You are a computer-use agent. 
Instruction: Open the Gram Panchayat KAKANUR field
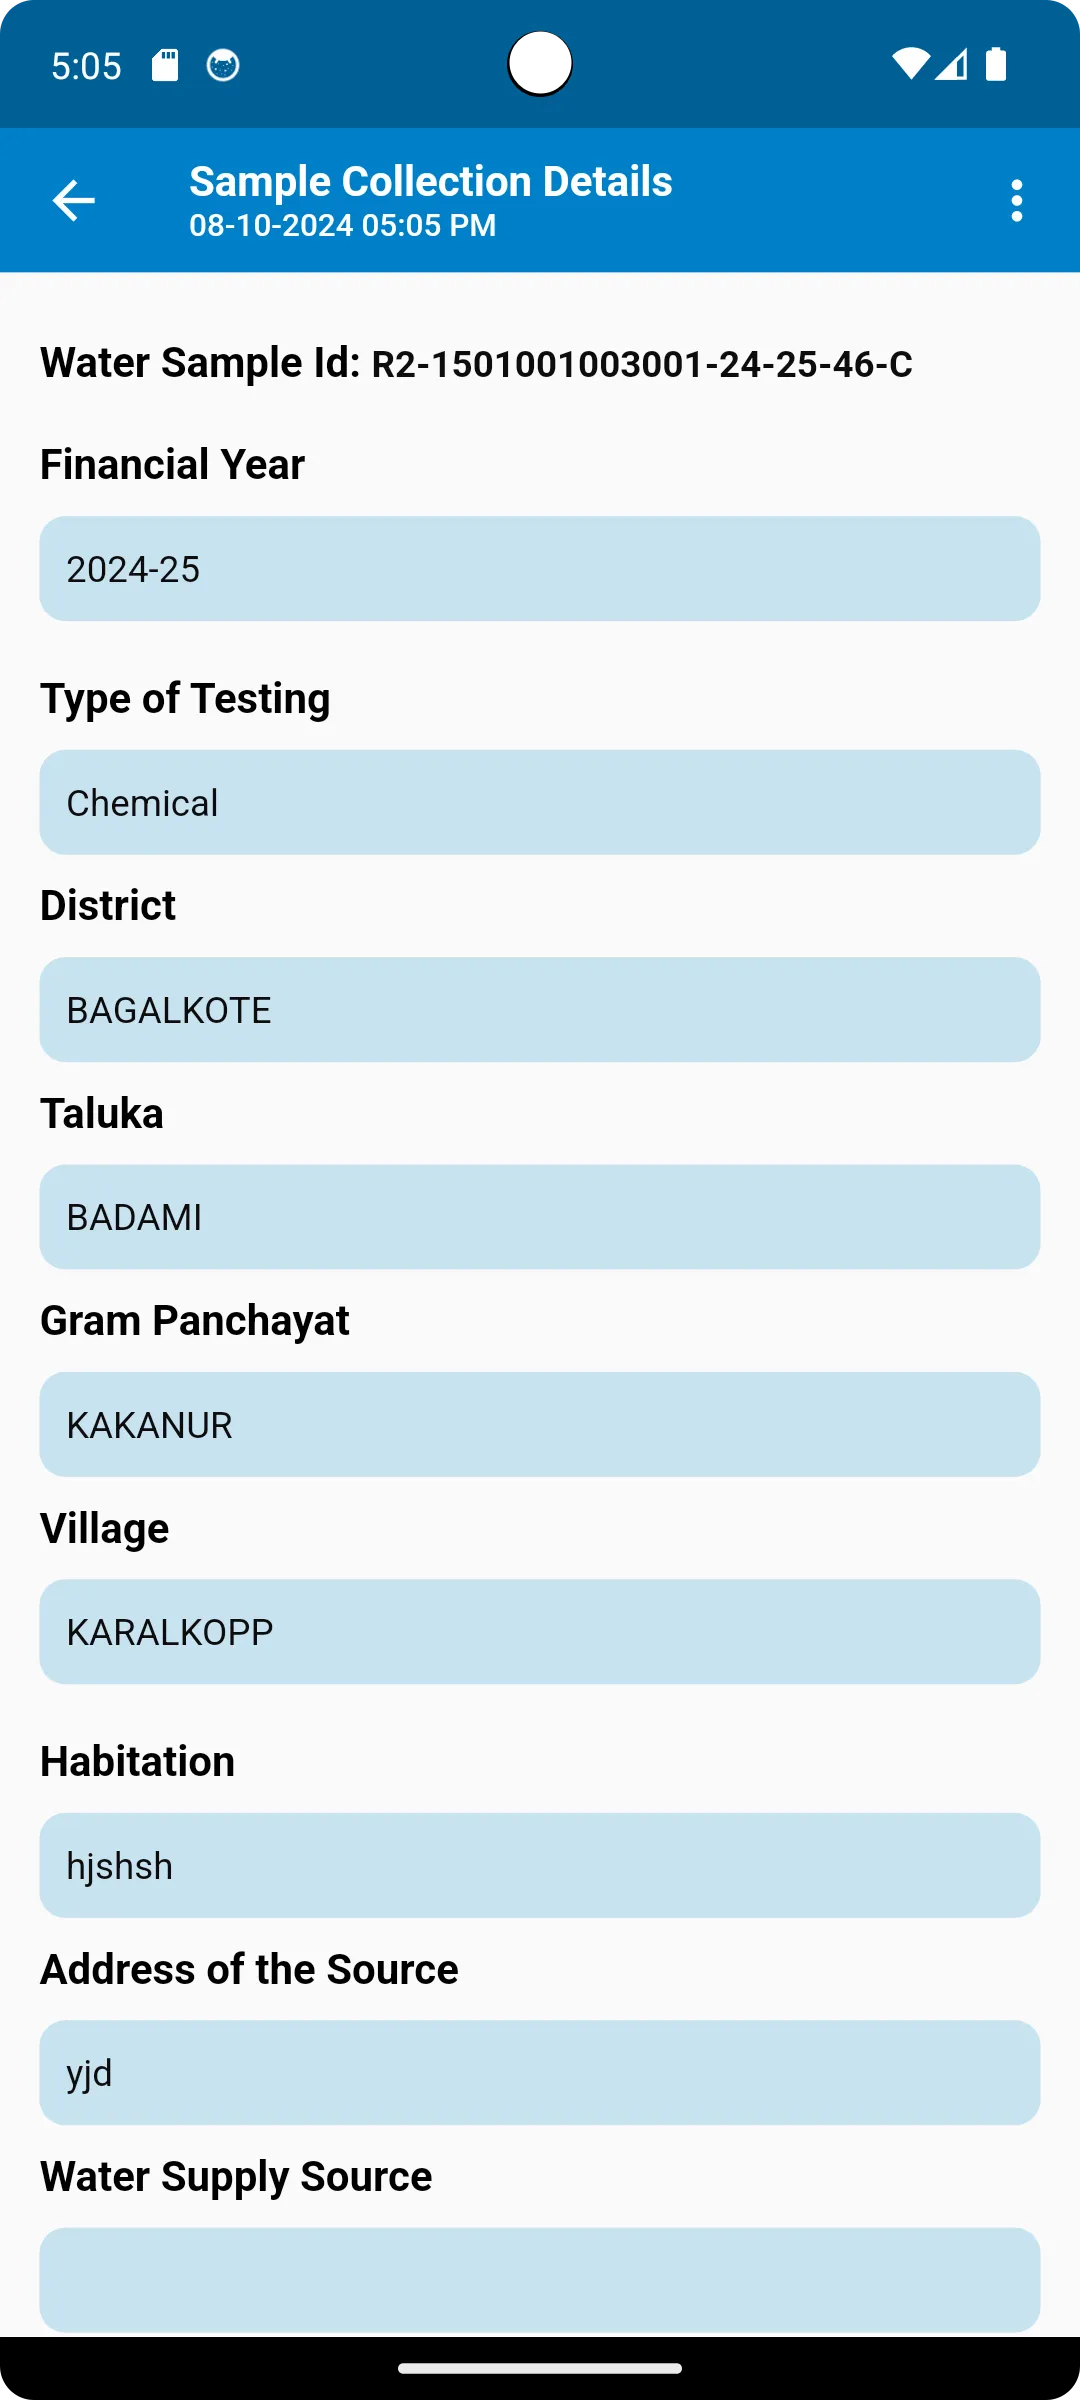point(540,1425)
